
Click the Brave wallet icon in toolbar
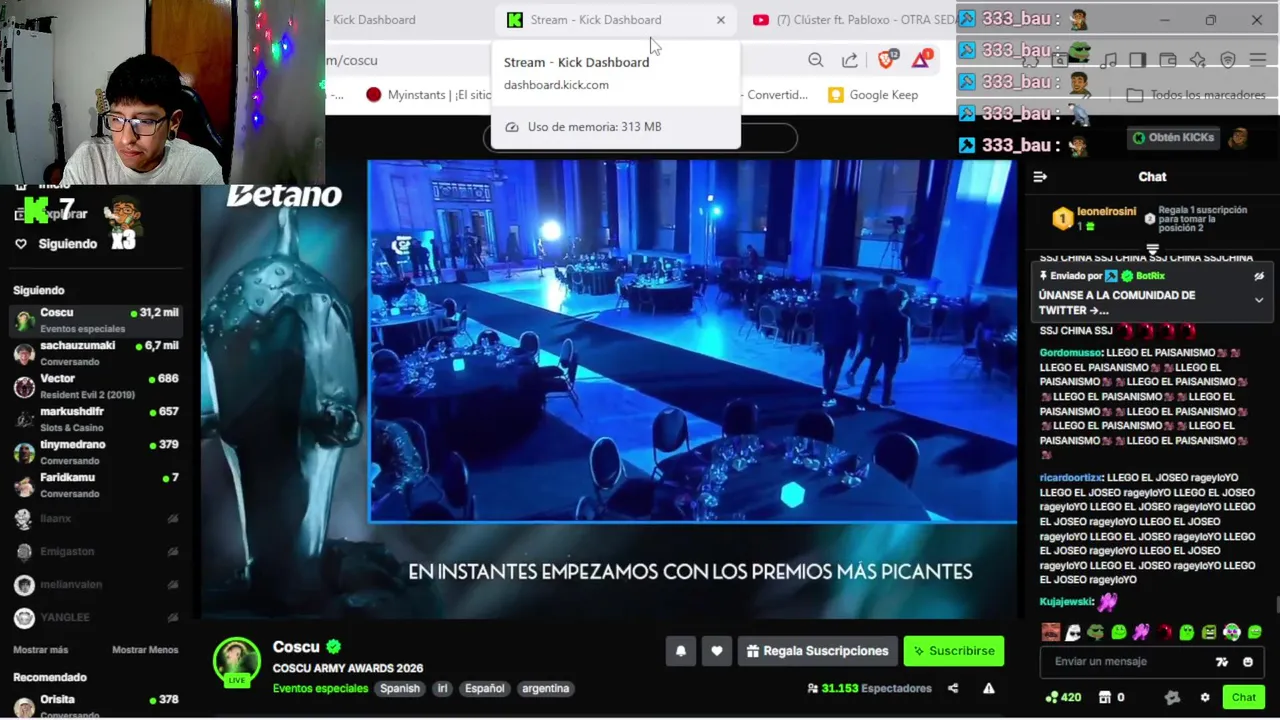[x=1167, y=60]
